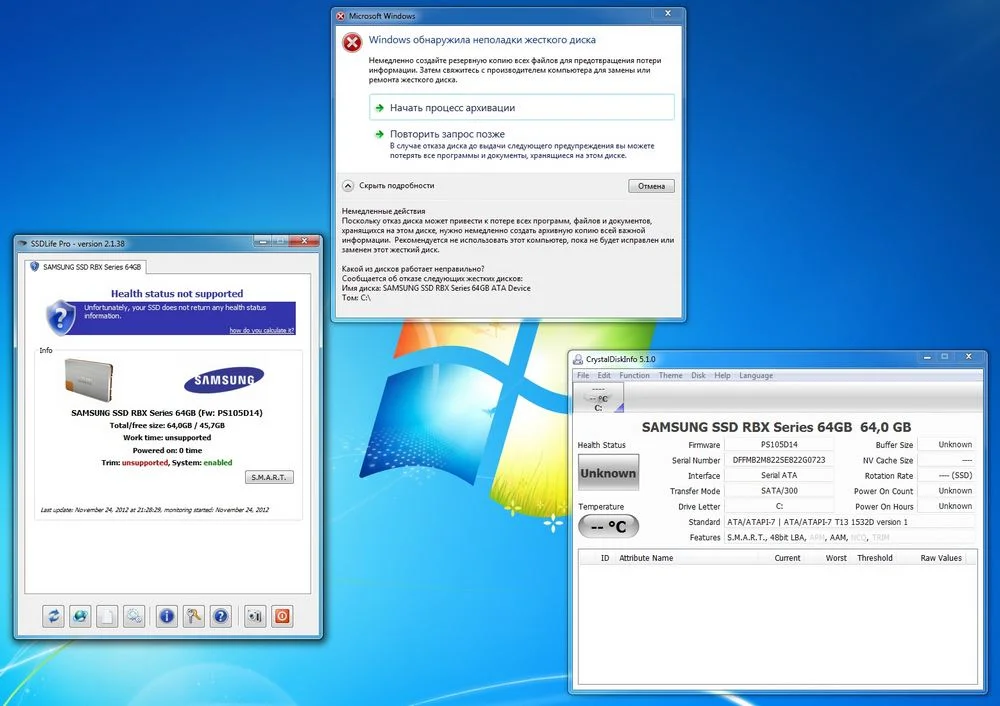Select the C: disk temperature button in CrystalDiskInfo

point(598,398)
